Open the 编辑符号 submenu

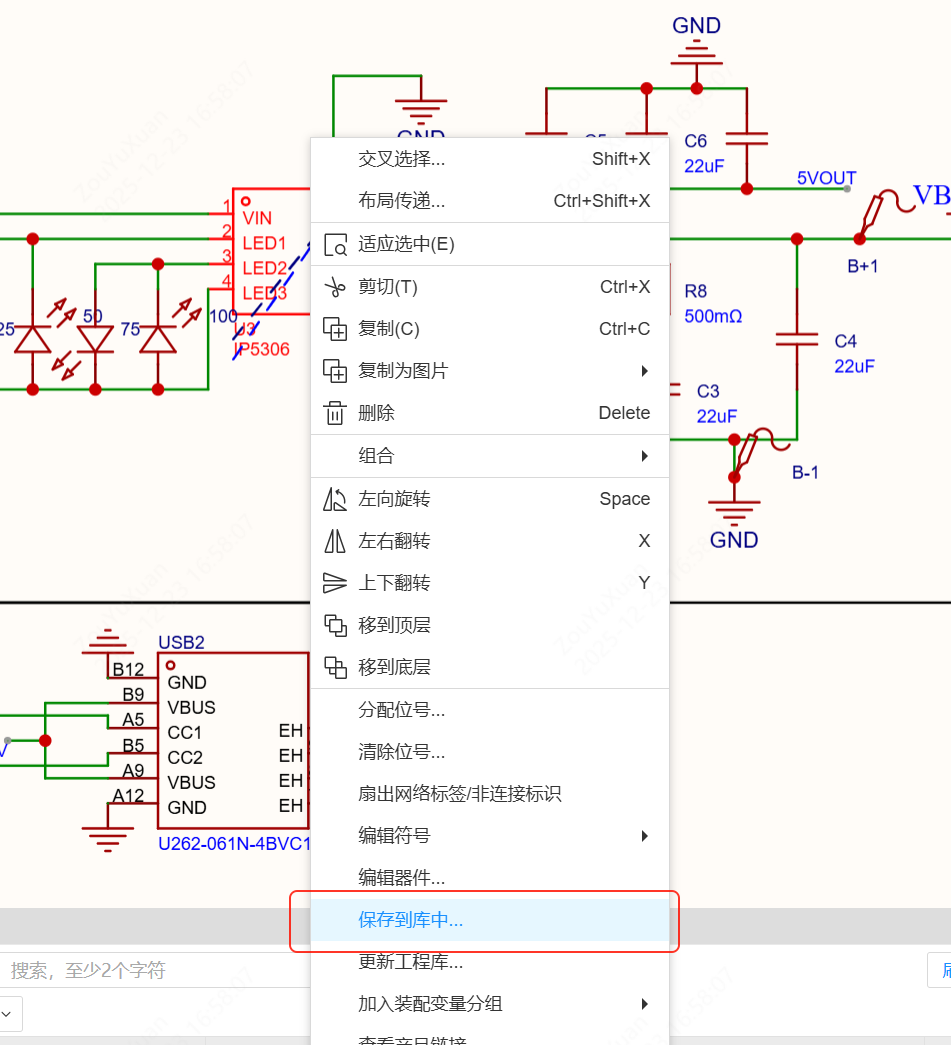[x=644, y=836]
